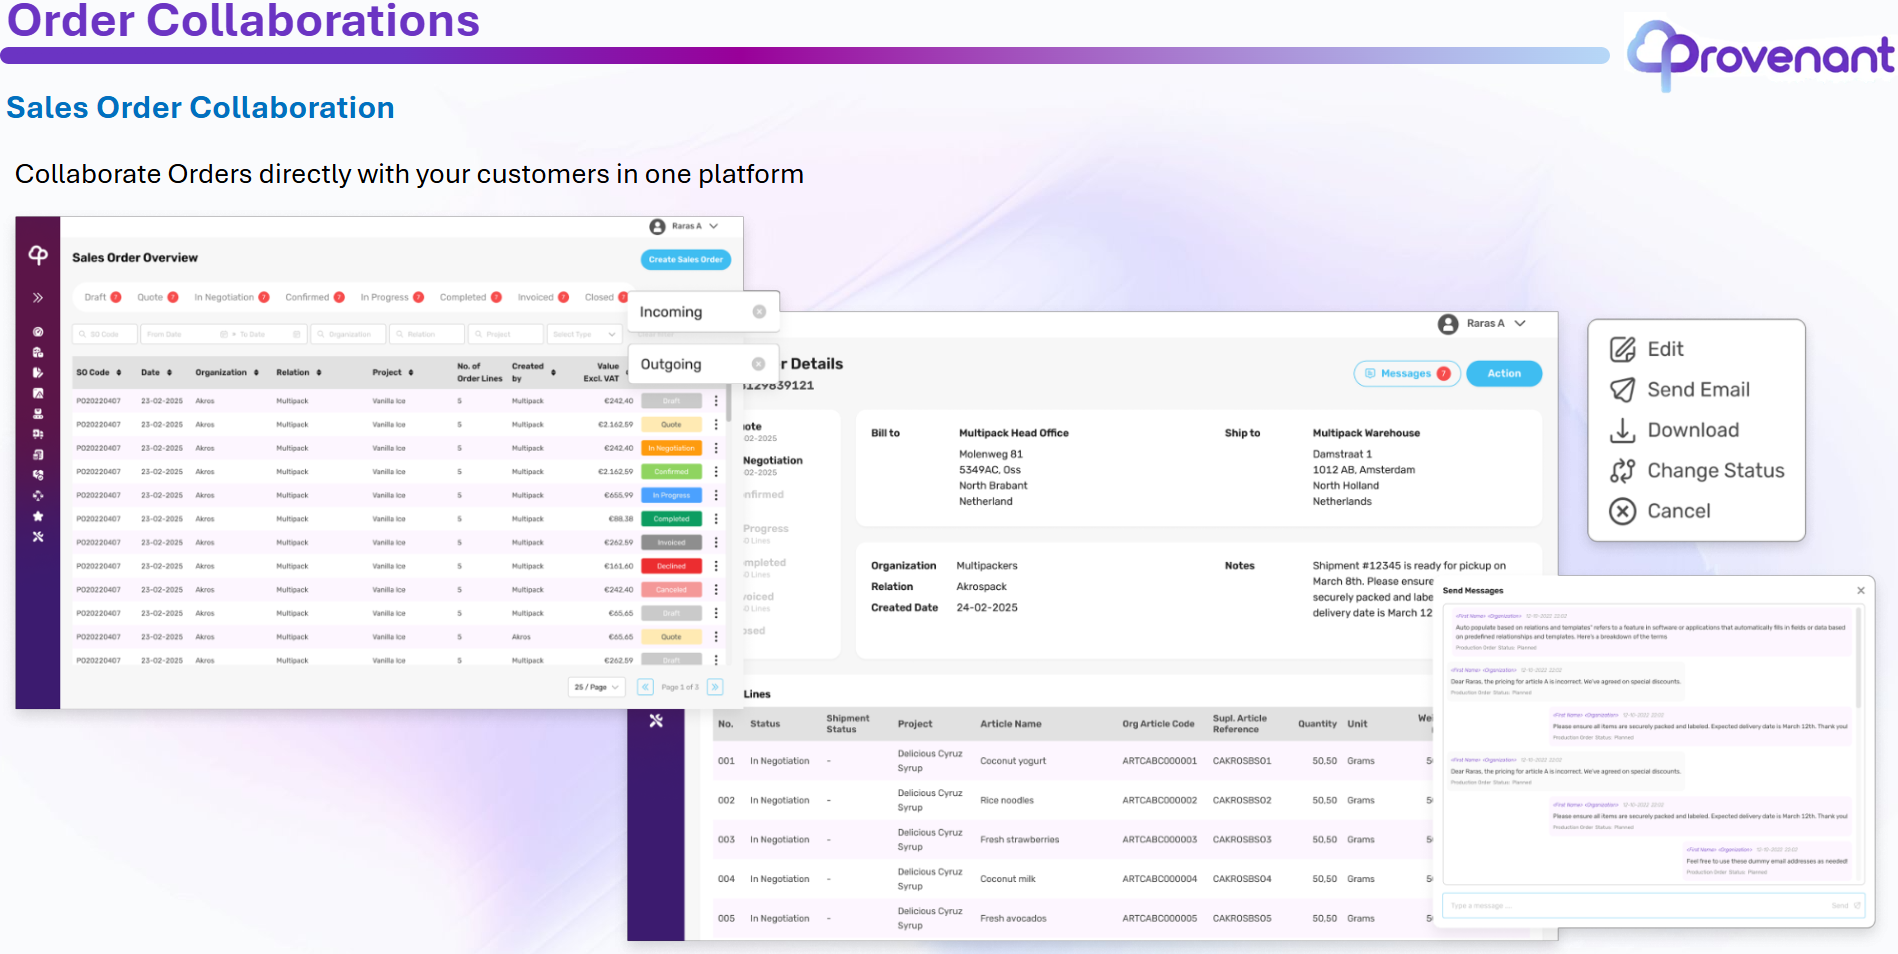This screenshot has height=954, width=1898.
Task: Click article code ARTCABC000003 in Lines table
Action: click(x=1159, y=840)
